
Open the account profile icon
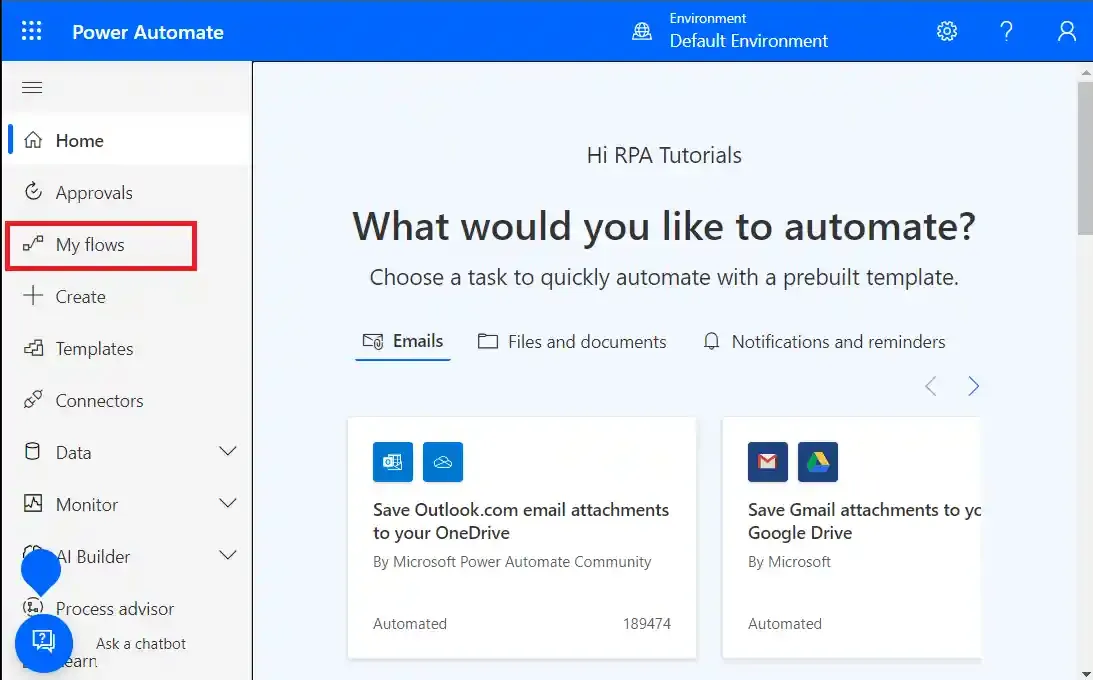(1067, 31)
